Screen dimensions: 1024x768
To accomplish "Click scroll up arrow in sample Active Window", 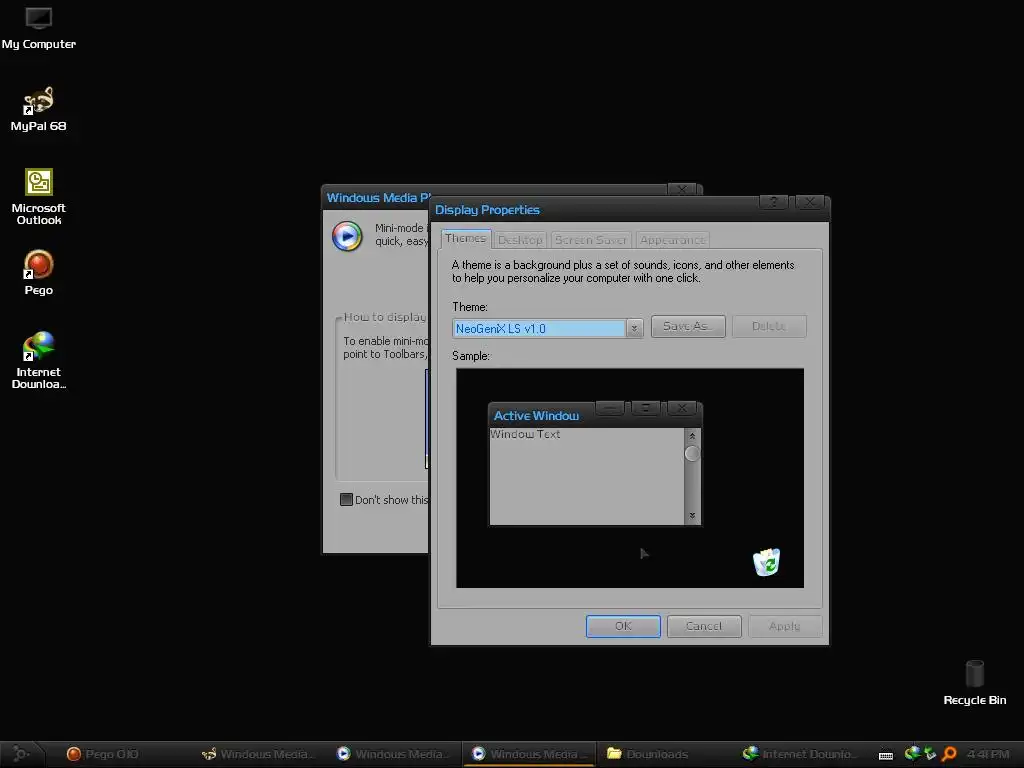I will click(x=692, y=436).
